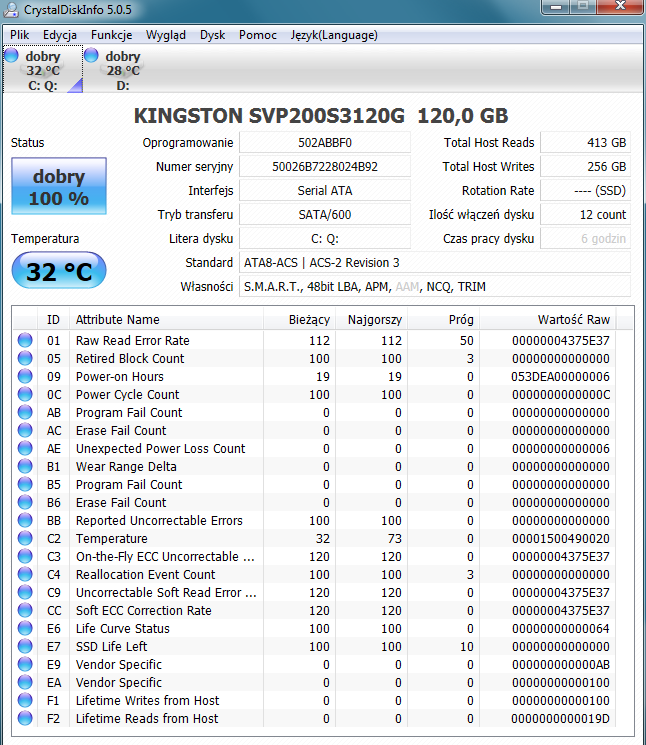Click the status orb for Power Cycle Count
This screenshot has height=745, width=646.
tap(25, 394)
